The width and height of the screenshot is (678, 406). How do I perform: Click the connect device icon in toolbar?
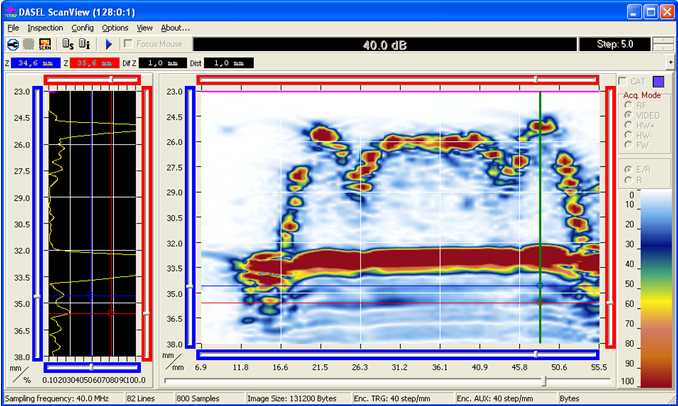(12, 45)
